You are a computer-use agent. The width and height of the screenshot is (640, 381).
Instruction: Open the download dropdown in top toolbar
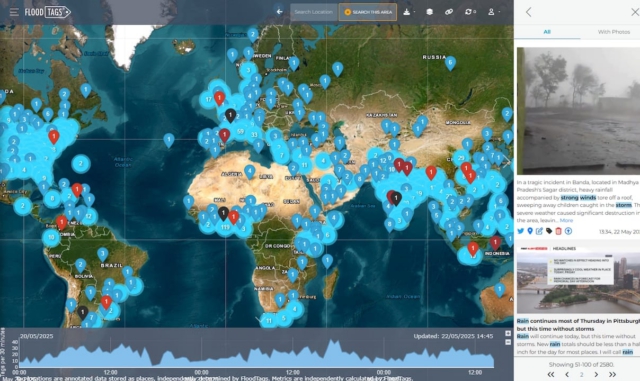click(x=409, y=12)
